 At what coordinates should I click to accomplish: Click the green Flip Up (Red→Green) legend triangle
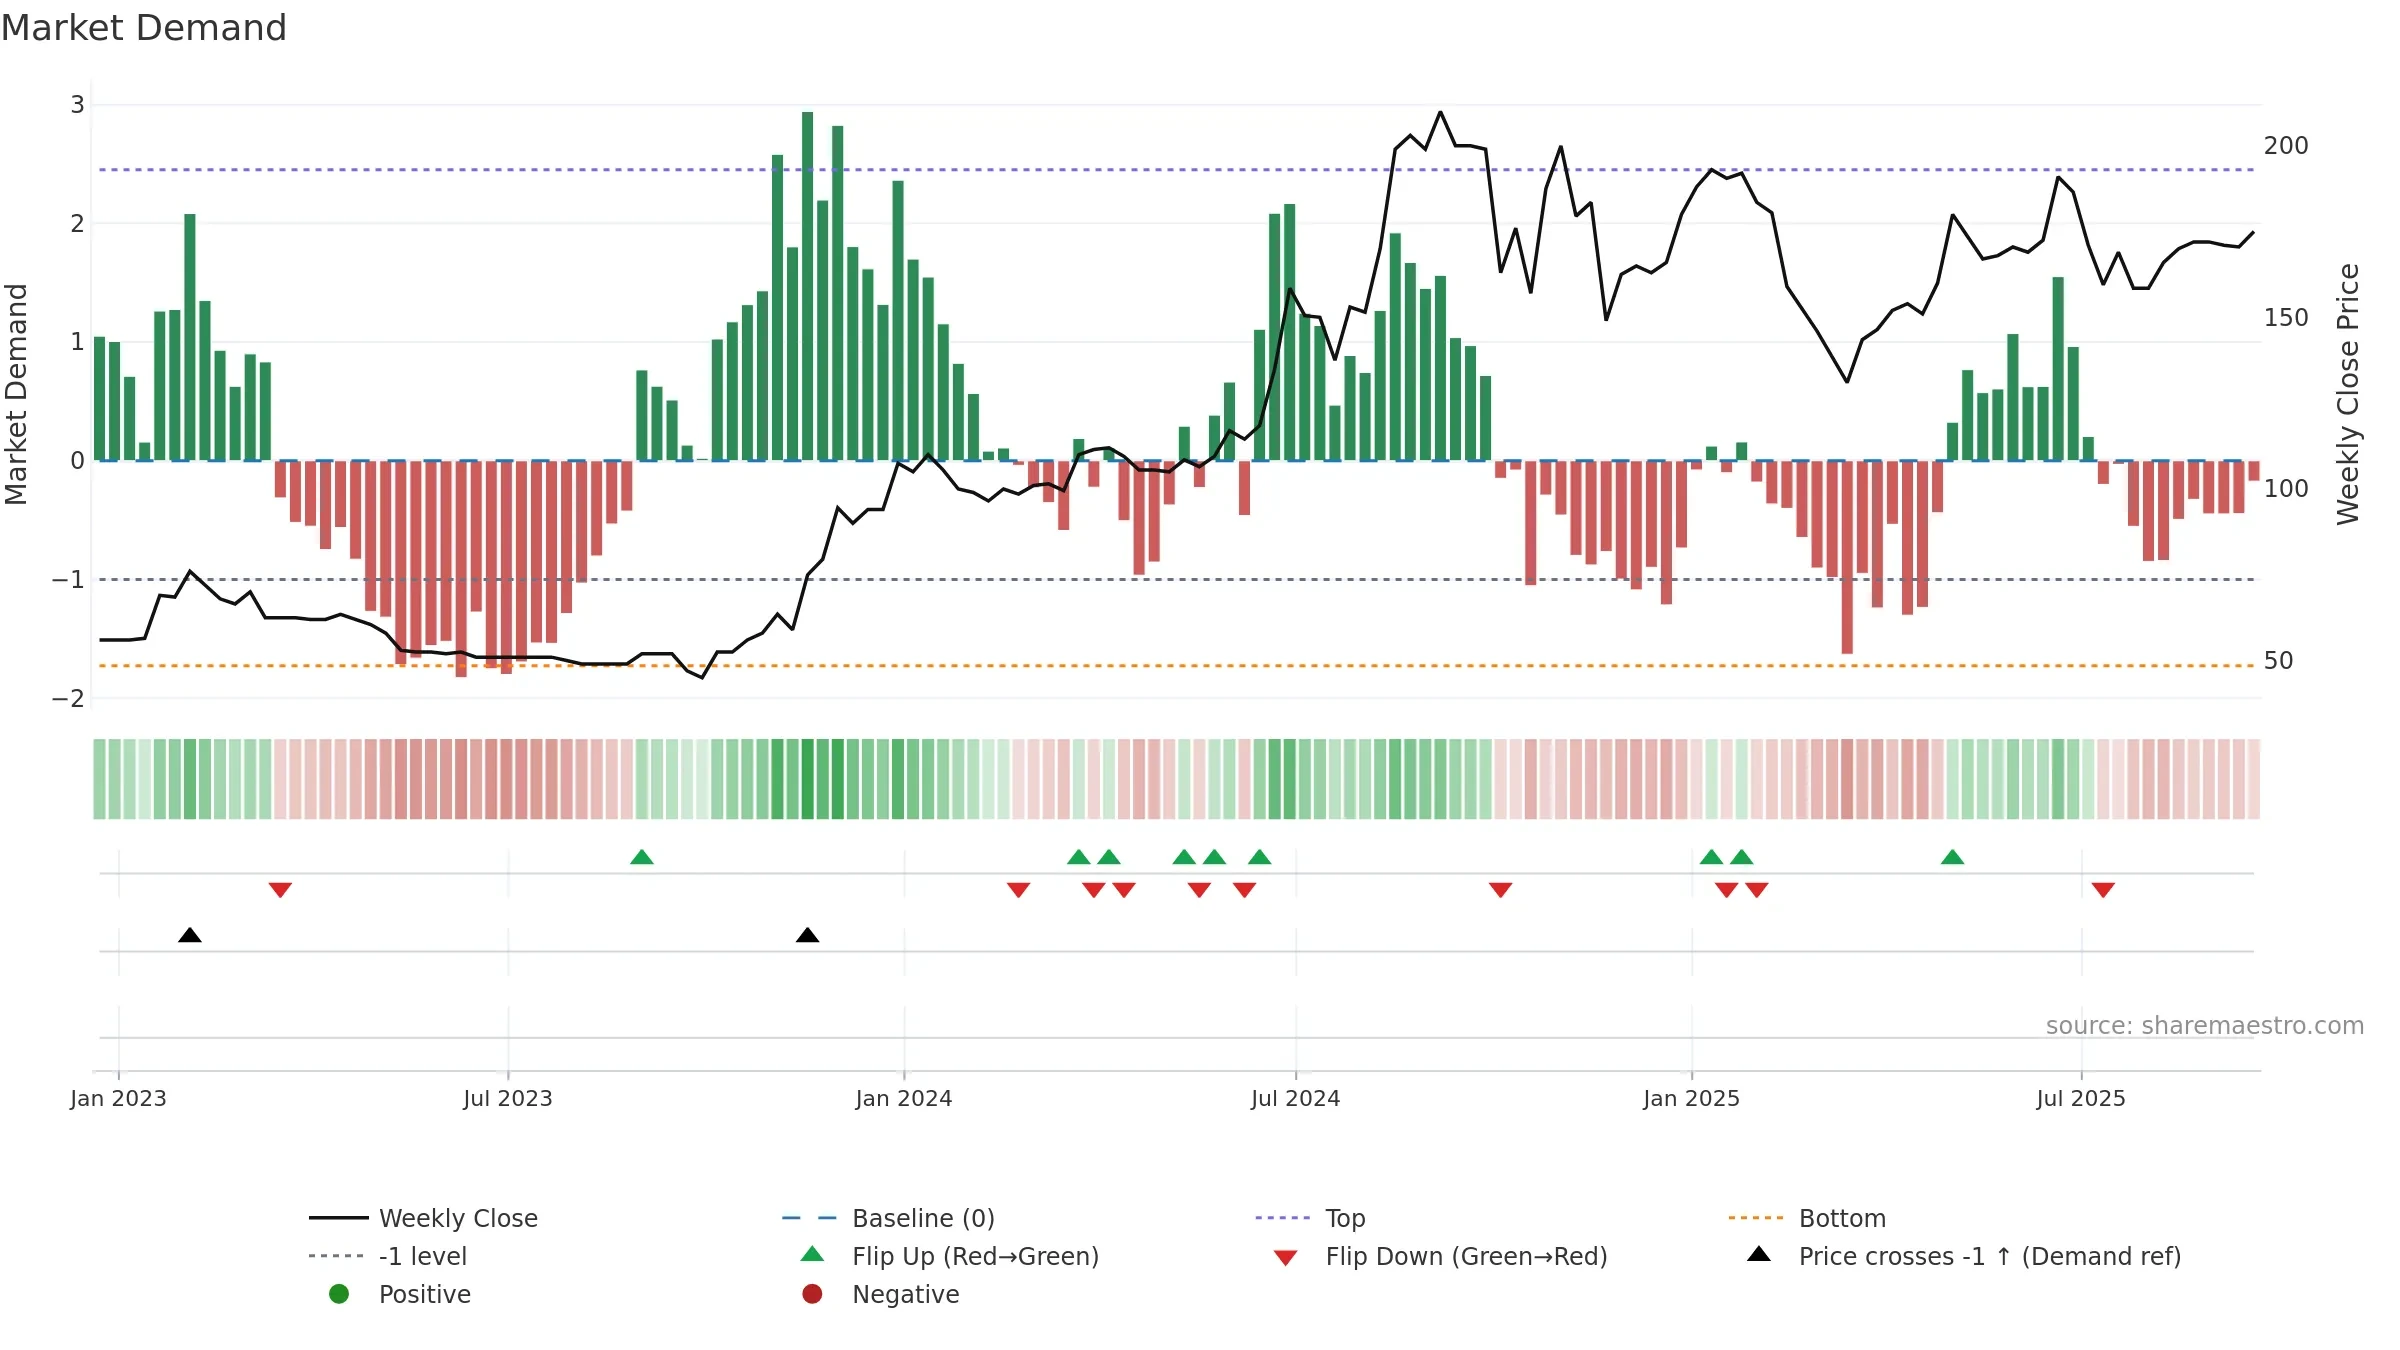pyautogui.click(x=813, y=1254)
